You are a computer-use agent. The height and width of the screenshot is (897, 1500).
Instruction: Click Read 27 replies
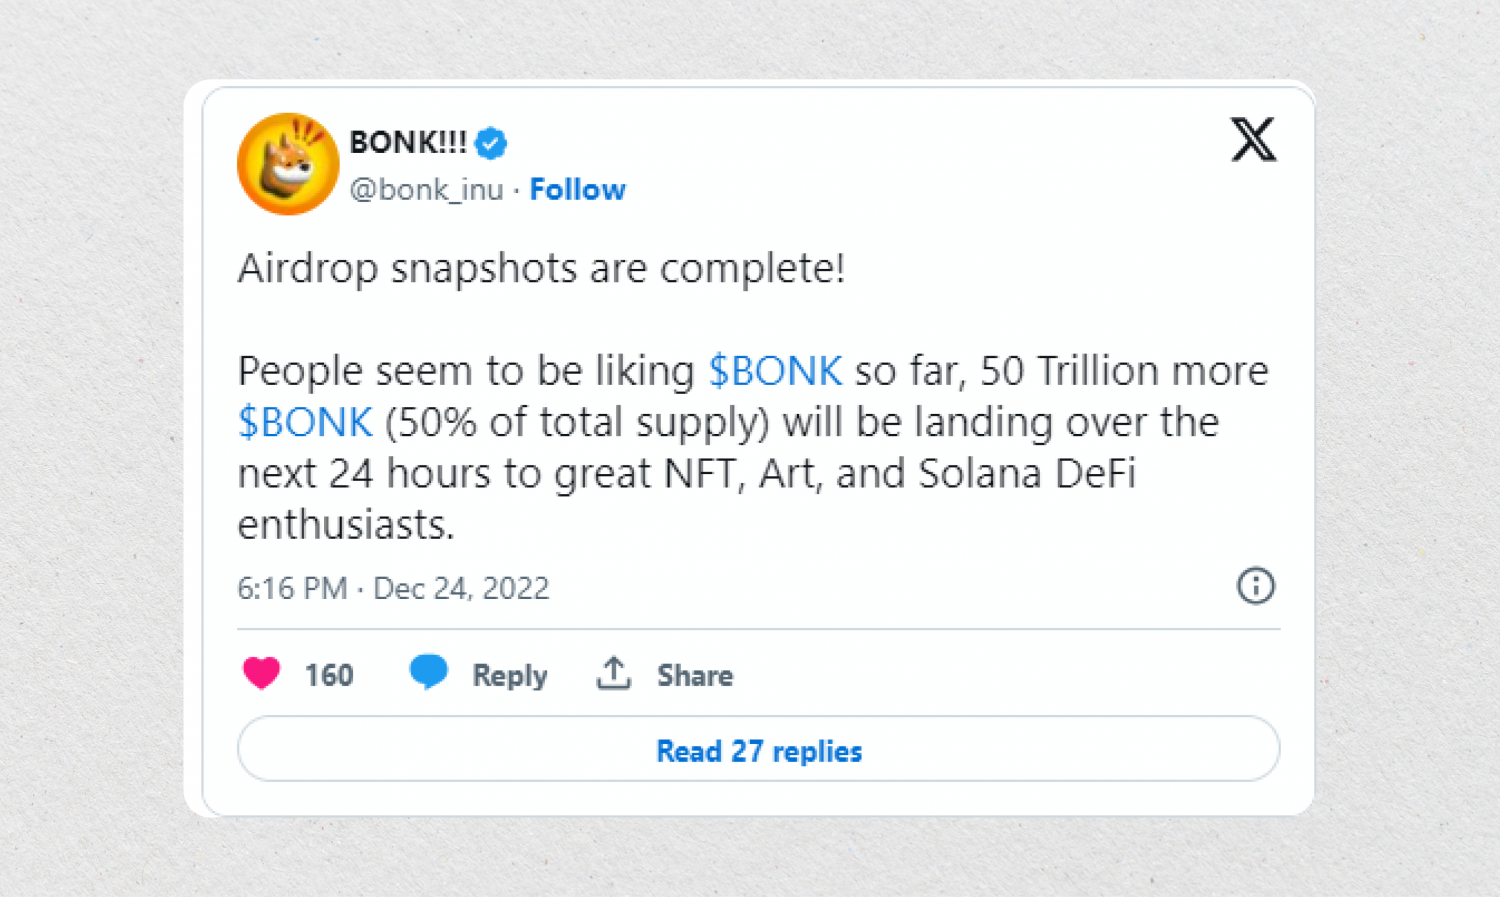(x=758, y=751)
